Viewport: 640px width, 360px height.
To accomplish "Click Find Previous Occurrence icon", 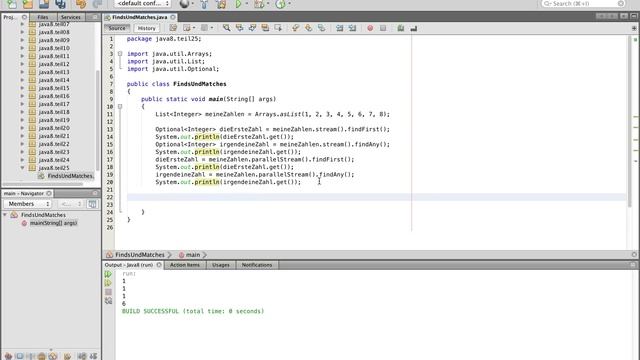I will (239, 28).
